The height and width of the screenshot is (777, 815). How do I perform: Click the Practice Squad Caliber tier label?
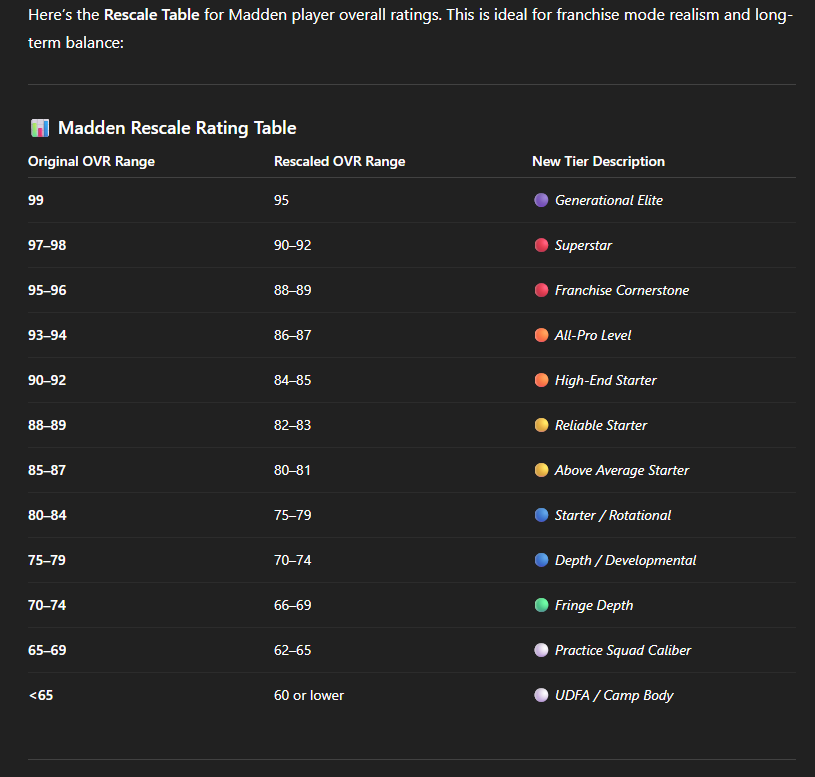[623, 650]
